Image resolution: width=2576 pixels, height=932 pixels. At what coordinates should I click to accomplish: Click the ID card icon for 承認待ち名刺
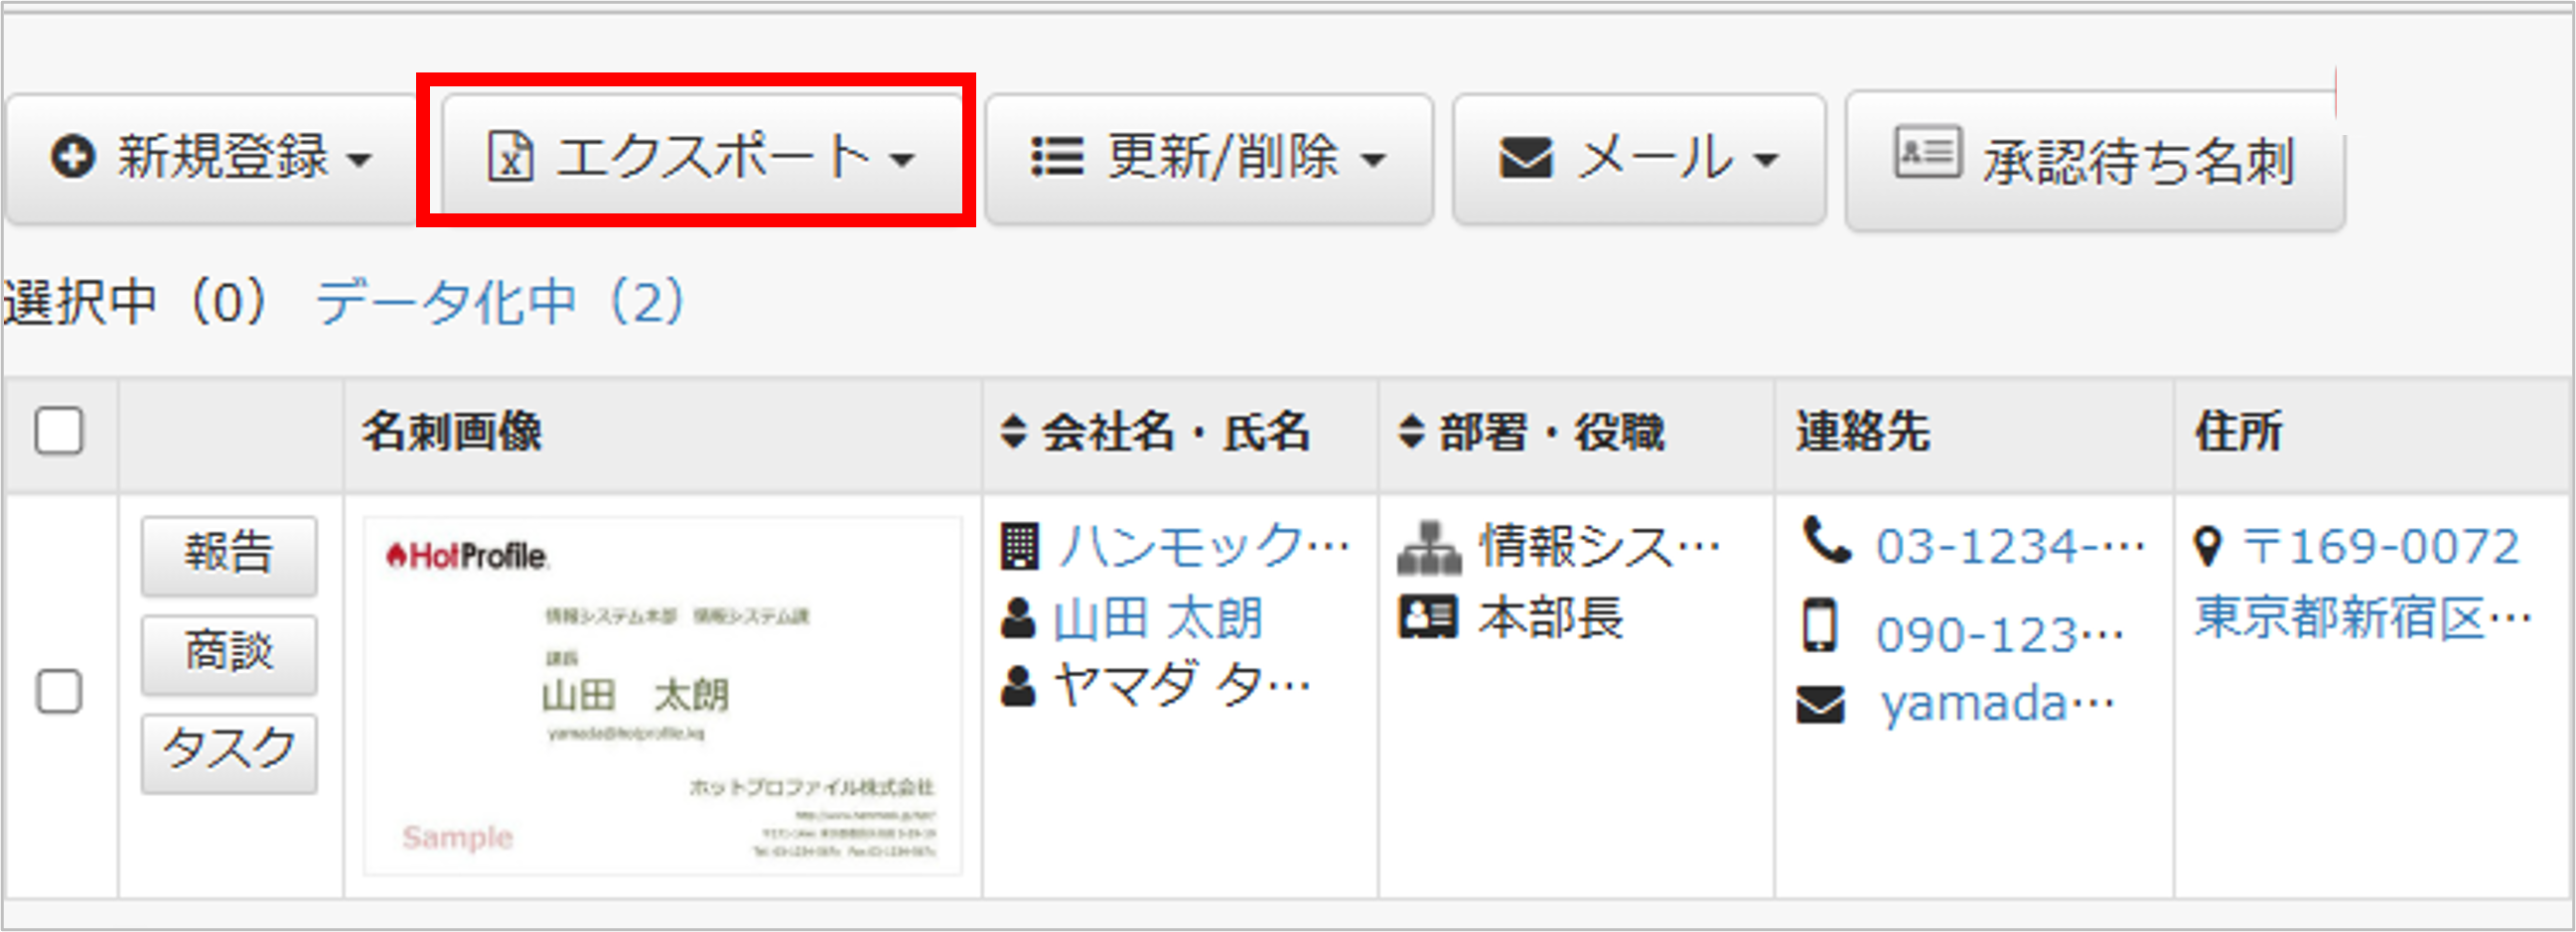tap(1926, 153)
